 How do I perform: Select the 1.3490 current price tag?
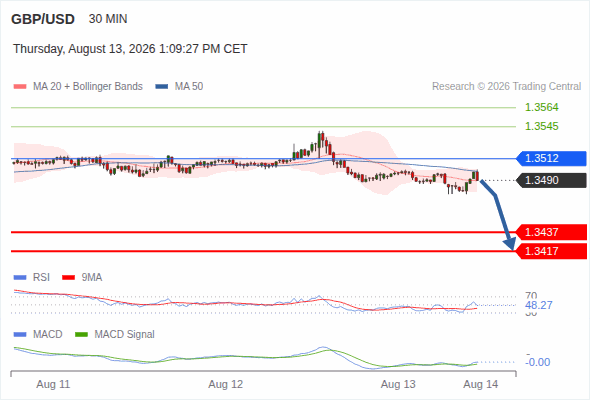(551, 180)
